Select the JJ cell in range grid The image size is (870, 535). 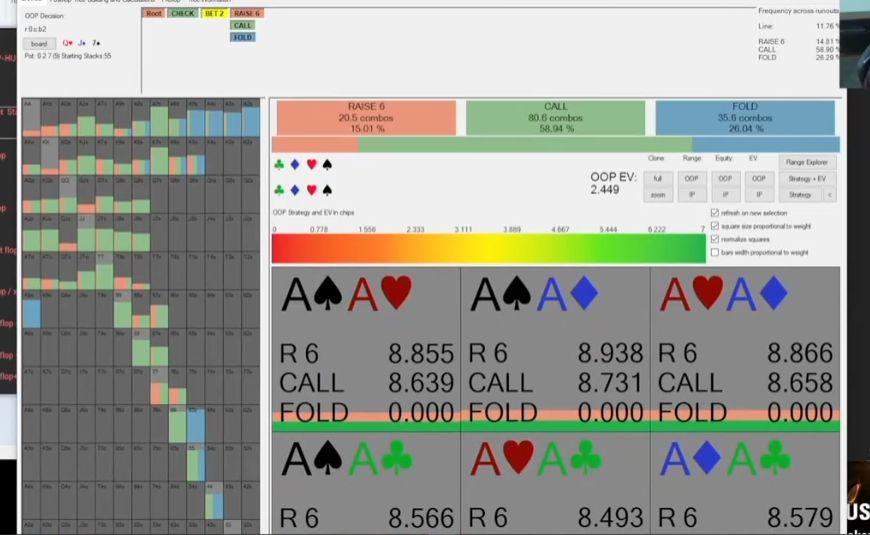(86, 233)
